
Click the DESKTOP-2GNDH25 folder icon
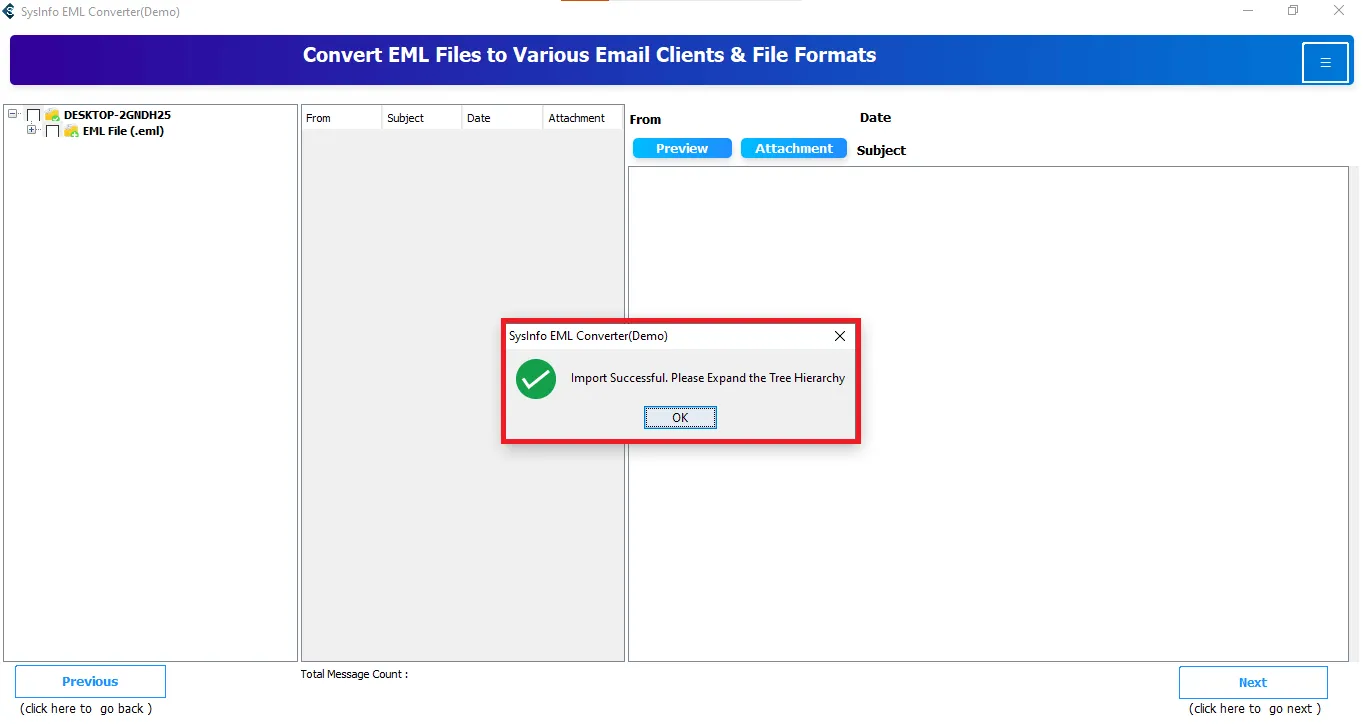53,115
